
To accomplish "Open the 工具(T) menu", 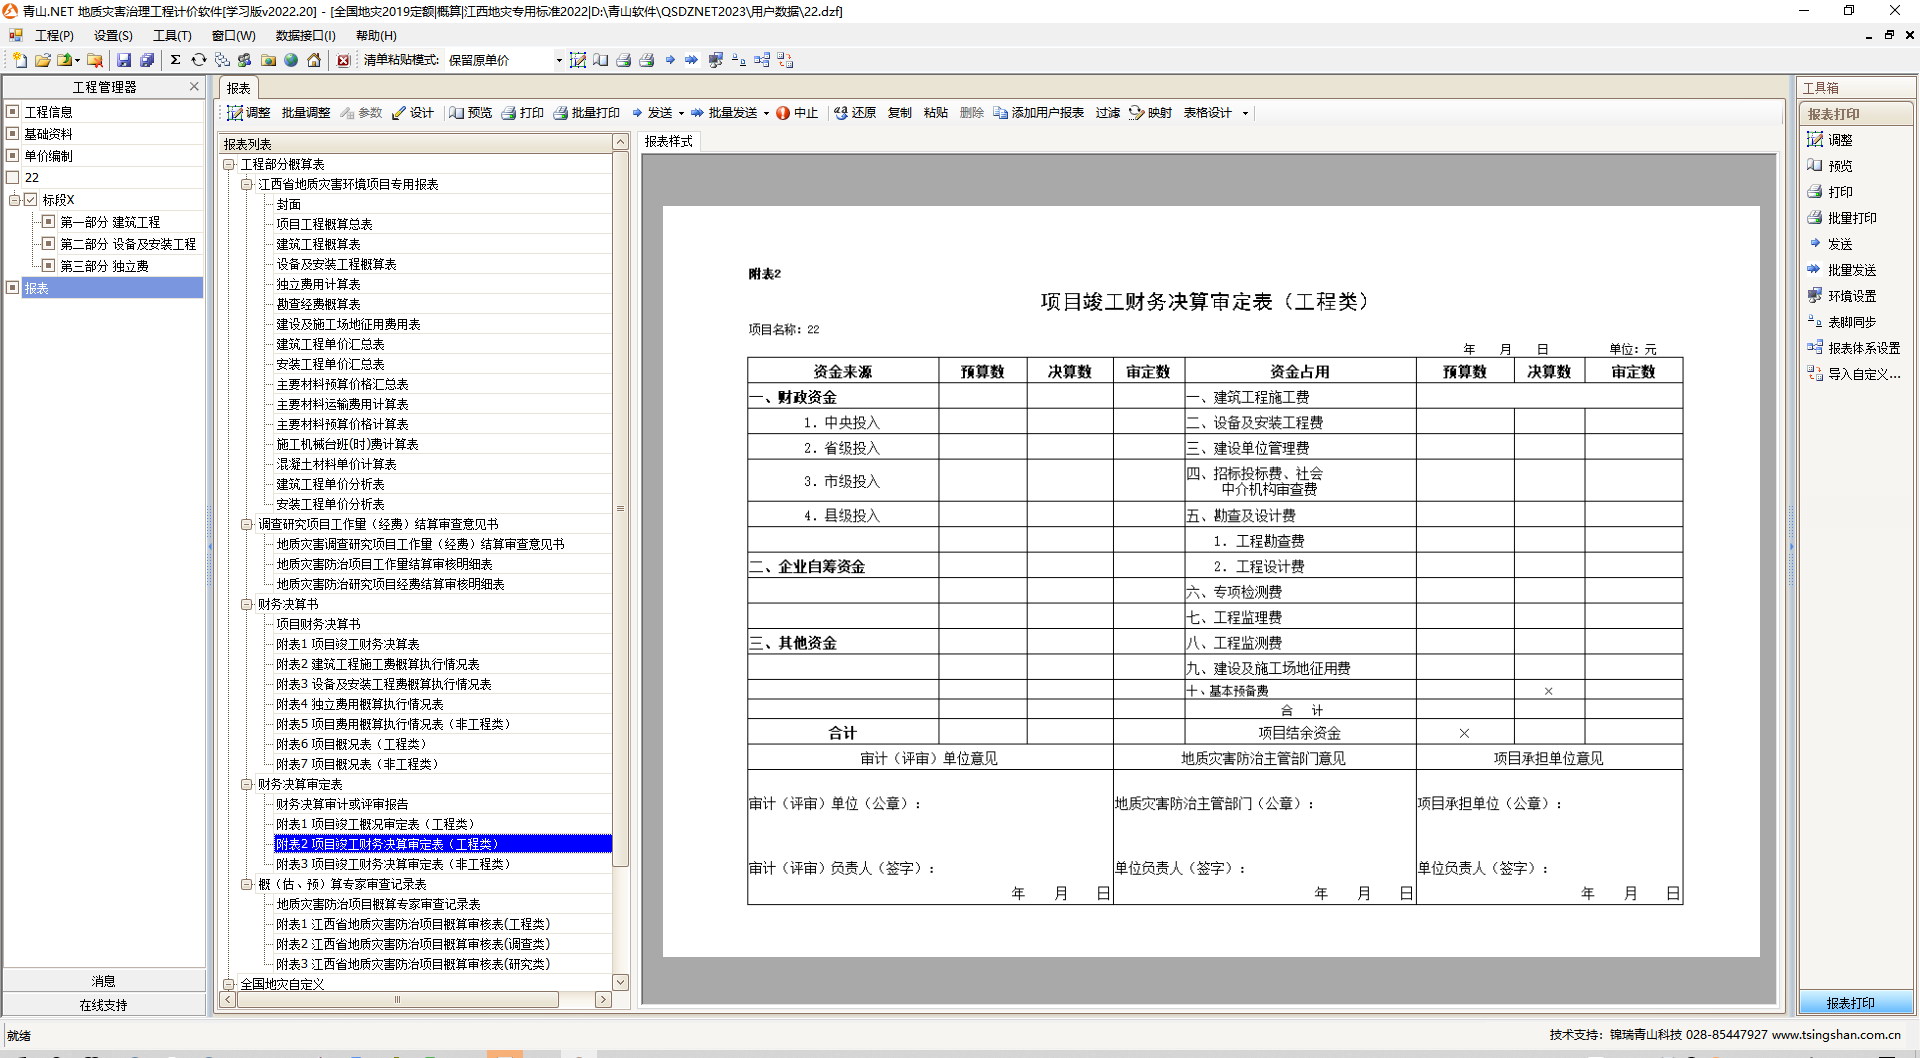I will [x=172, y=35].
